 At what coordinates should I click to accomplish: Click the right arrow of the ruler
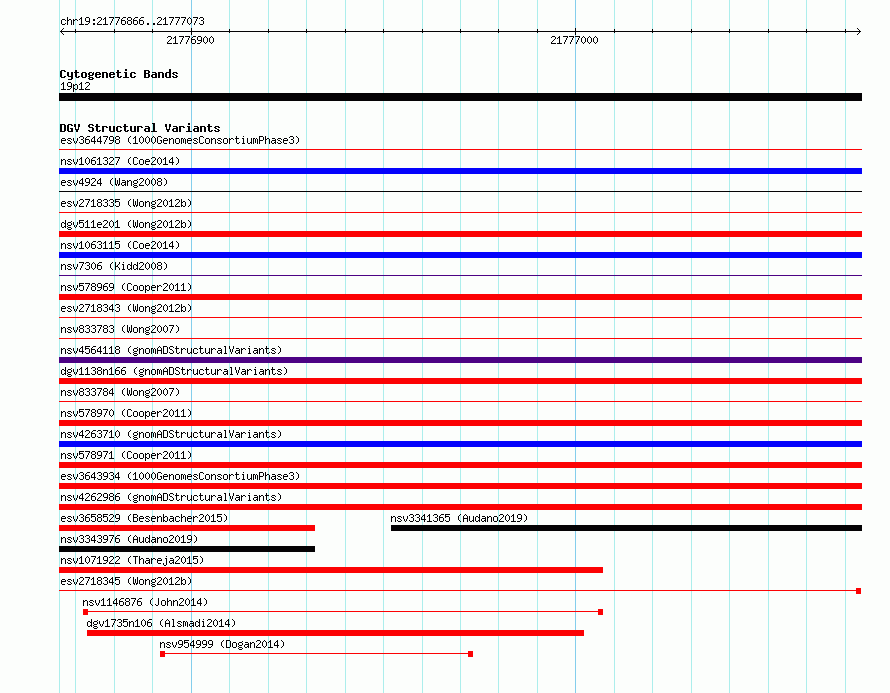pyautogui.click(x=858, y=31)
